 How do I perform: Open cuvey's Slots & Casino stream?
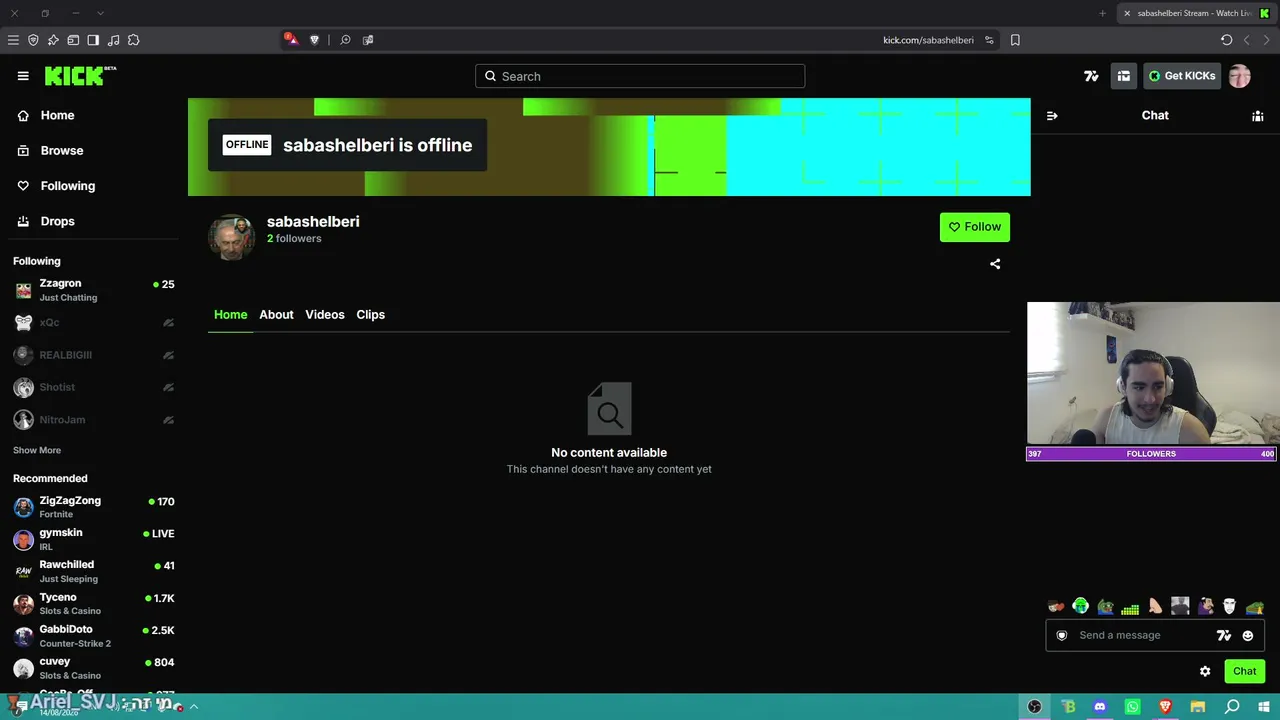[94, 668]
